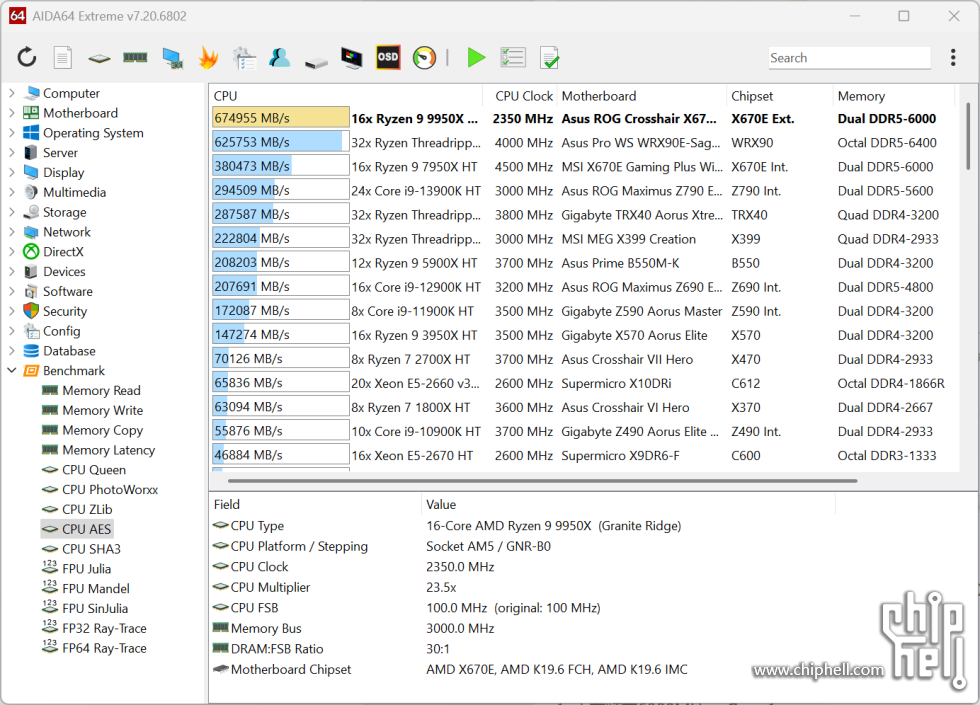Click the horizontal scrollbar under the results table
980x705 pixels.
point(542,481)
